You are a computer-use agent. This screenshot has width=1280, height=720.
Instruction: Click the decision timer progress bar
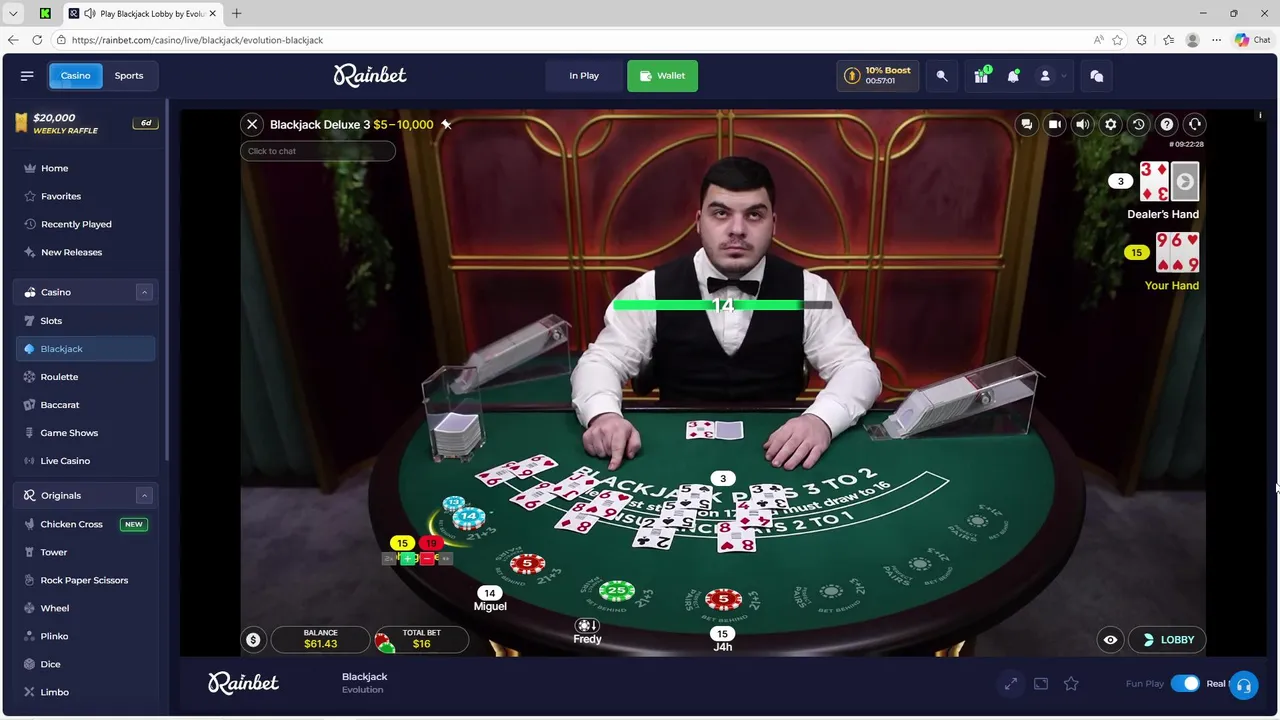(722, 305)
